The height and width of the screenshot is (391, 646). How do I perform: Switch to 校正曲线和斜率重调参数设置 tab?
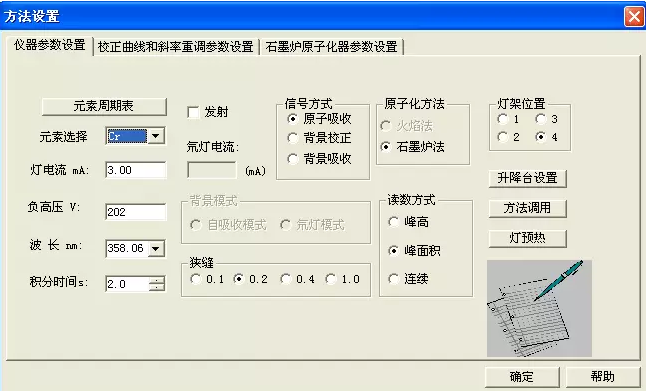tap(176, 47)
